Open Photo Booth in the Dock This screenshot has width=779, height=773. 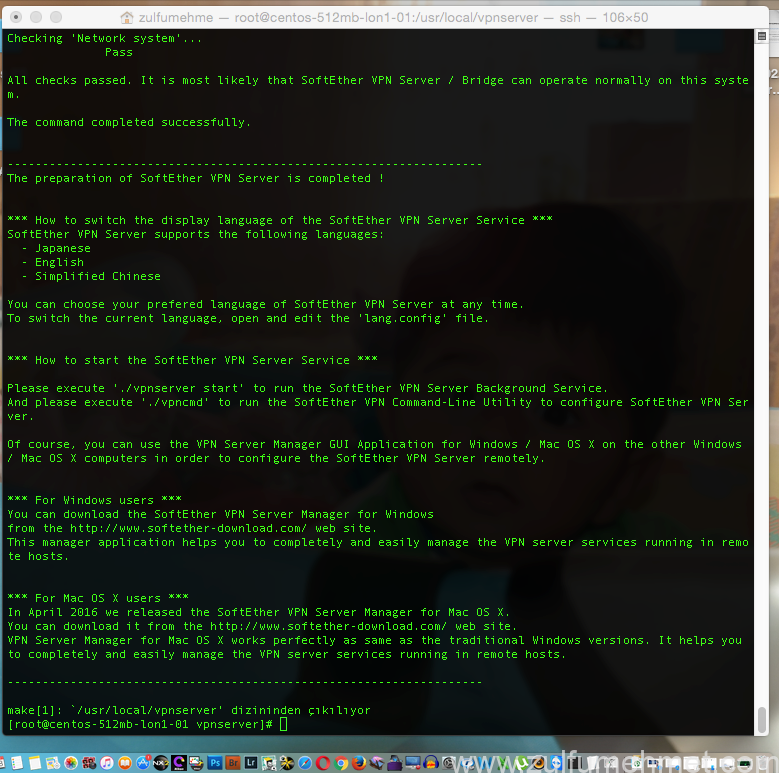click(x=89, y=763)
